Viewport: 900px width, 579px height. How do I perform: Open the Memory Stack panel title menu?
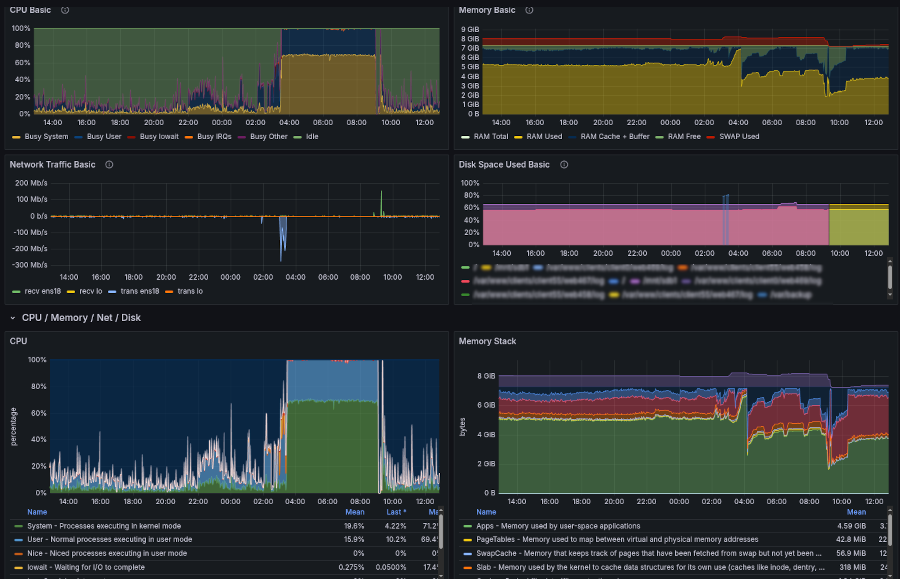[487, 341]
